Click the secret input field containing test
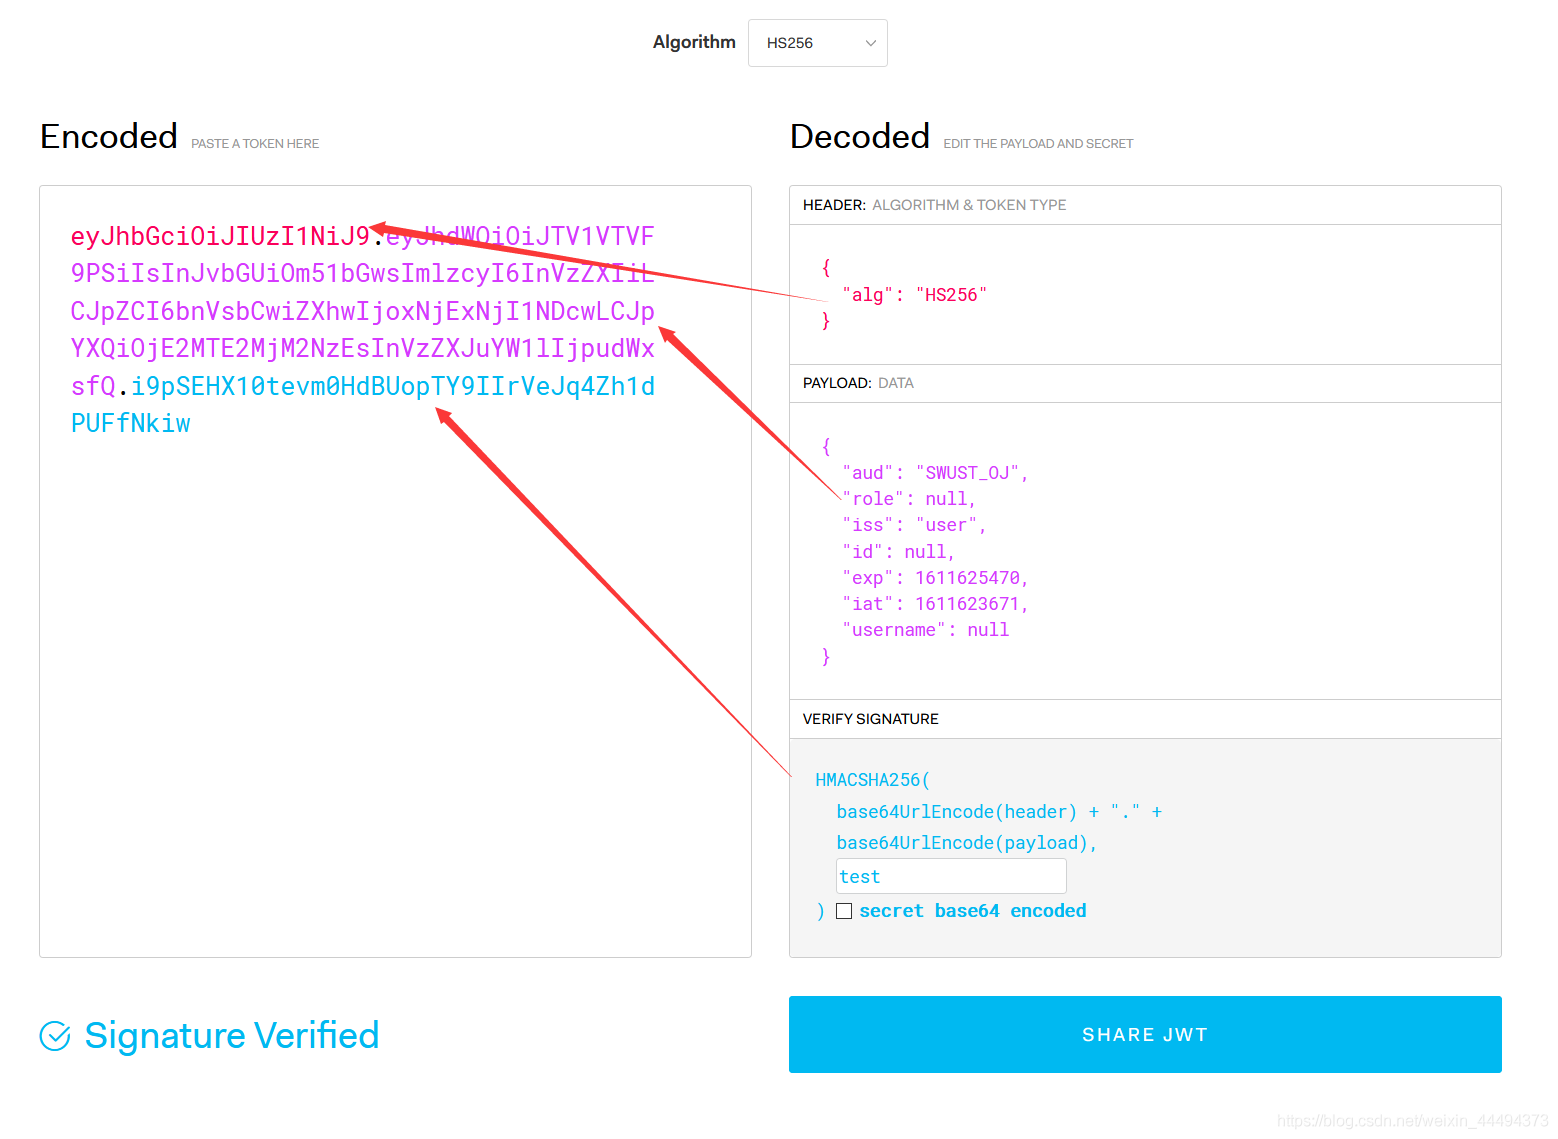This screenshot has height=1139, width=1558. coord(951,876)
